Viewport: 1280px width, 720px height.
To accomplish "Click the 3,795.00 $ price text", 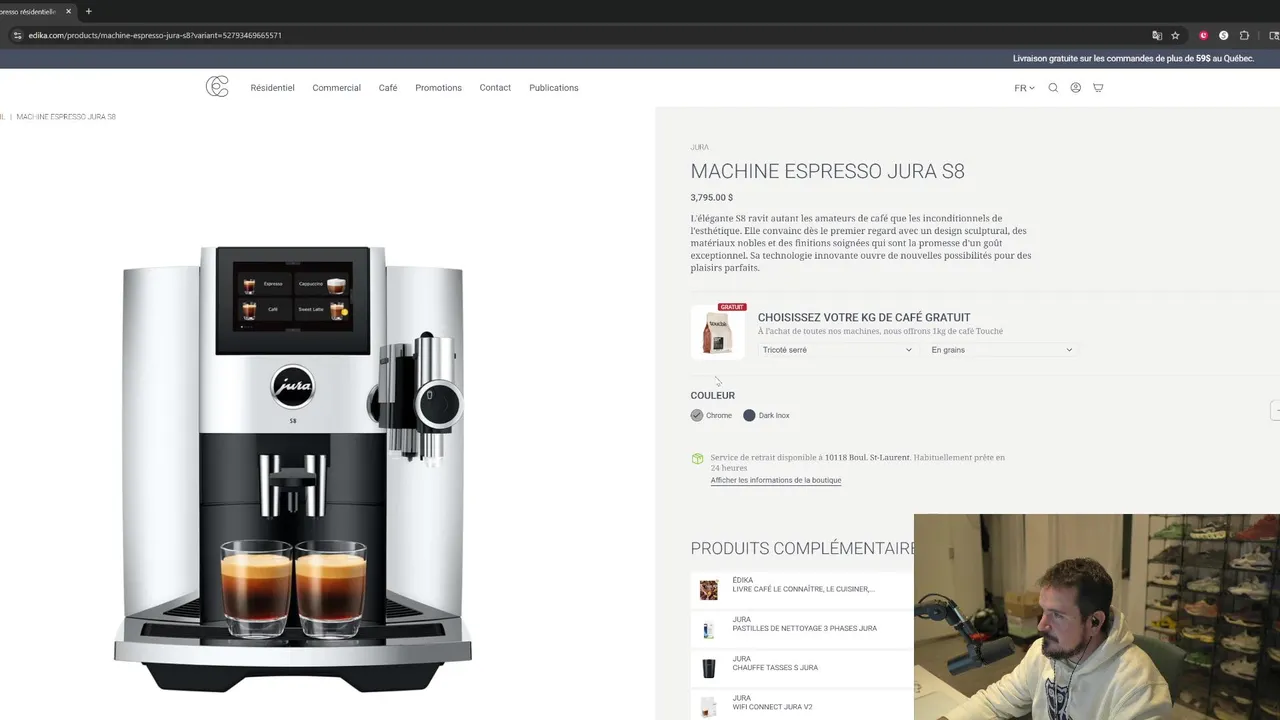I will click(711, 198).
